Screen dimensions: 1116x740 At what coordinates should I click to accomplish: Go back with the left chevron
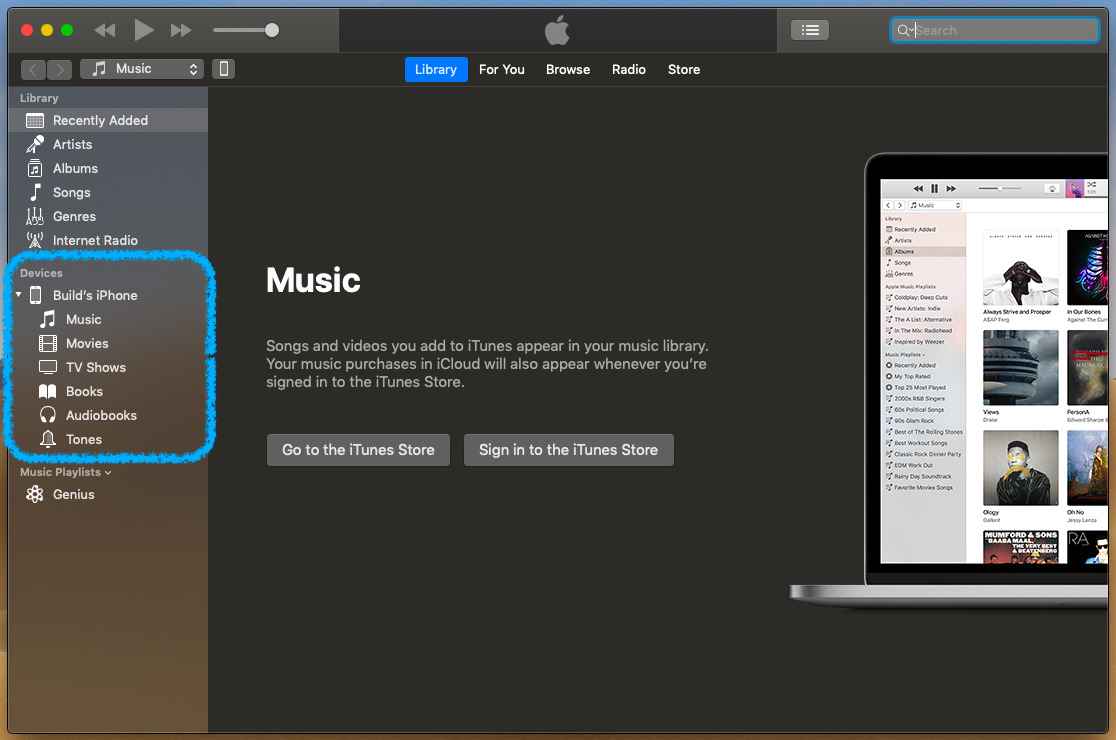point(33,69)
